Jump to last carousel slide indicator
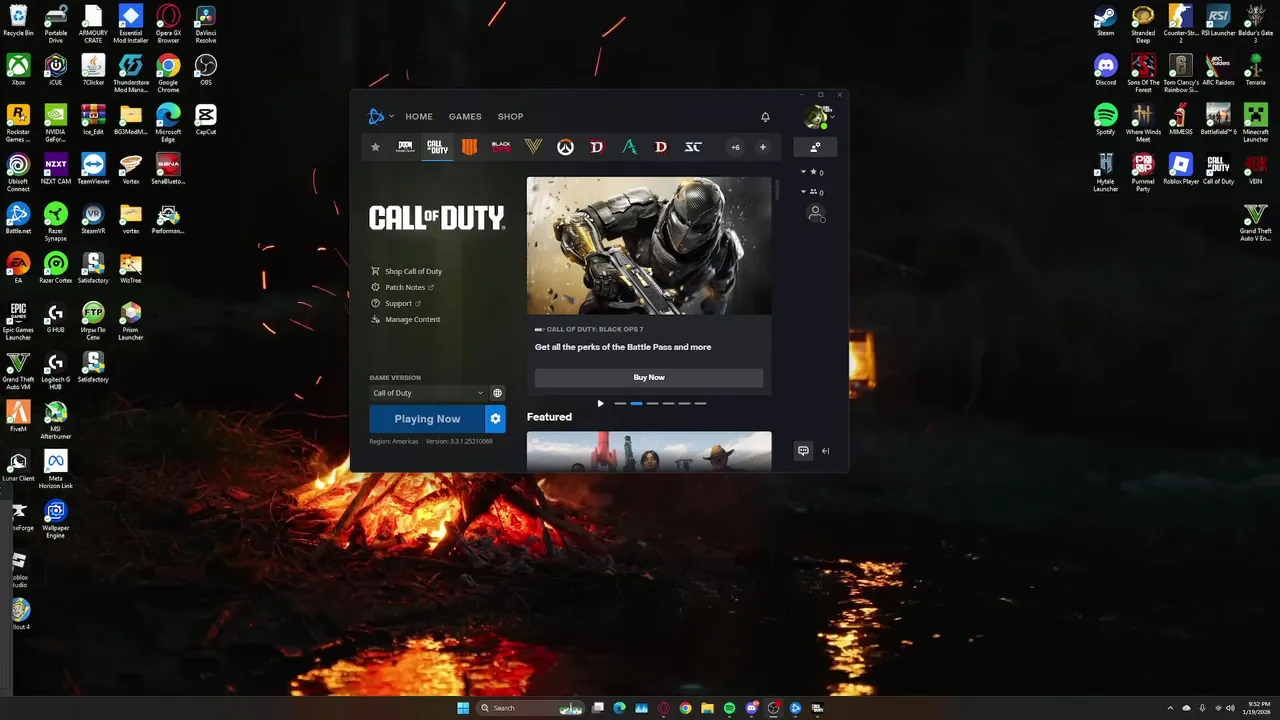This screenshot has height=720, width=1280. click(x=700, y=403)
